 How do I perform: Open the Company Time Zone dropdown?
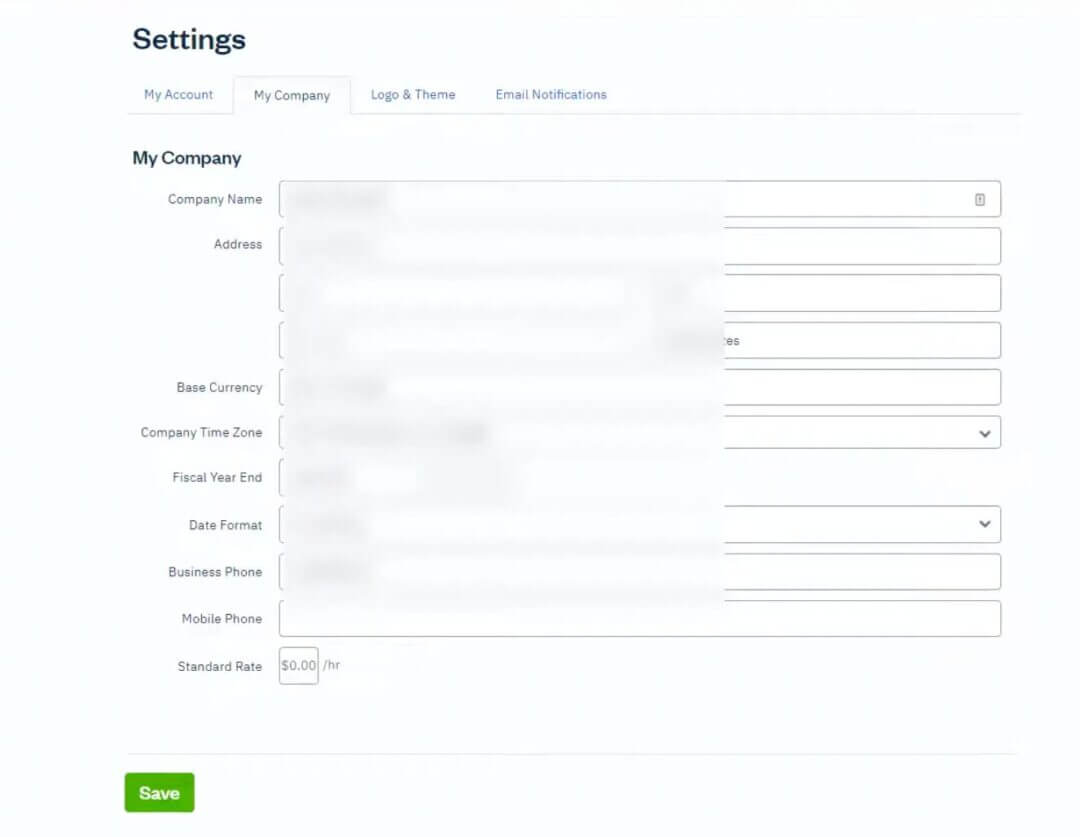pos(985,432)
